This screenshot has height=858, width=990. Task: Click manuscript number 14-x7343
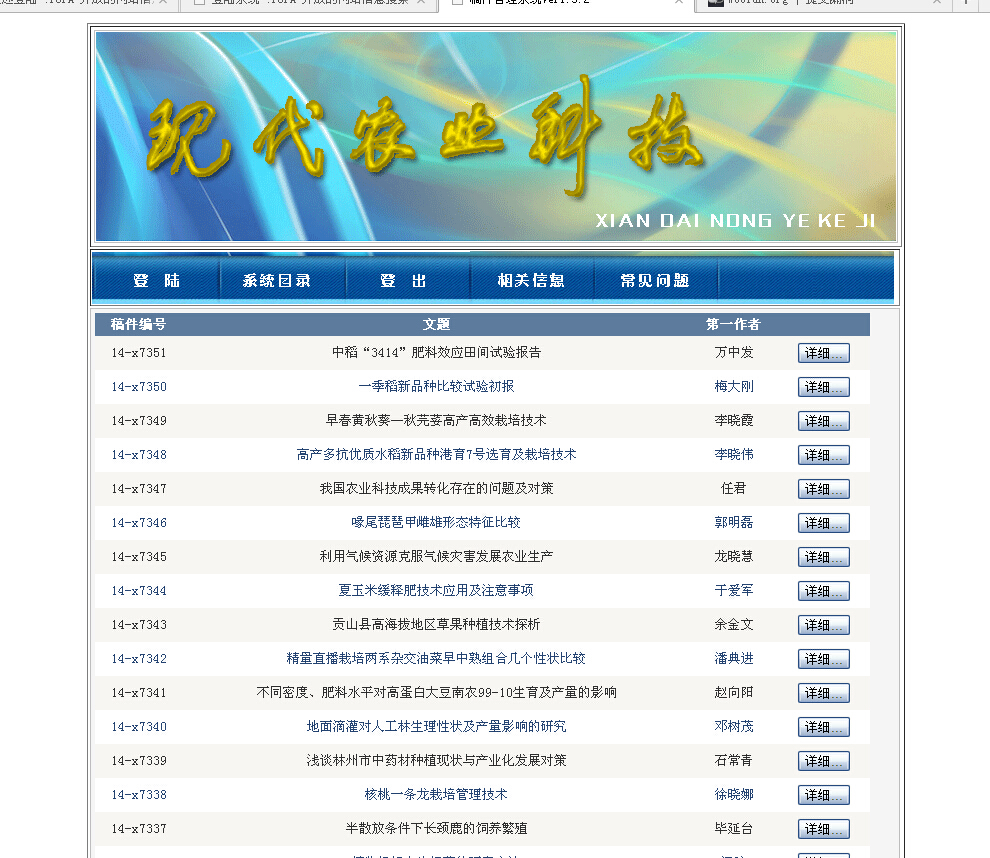pyautogui.click(x=139, y=626)
